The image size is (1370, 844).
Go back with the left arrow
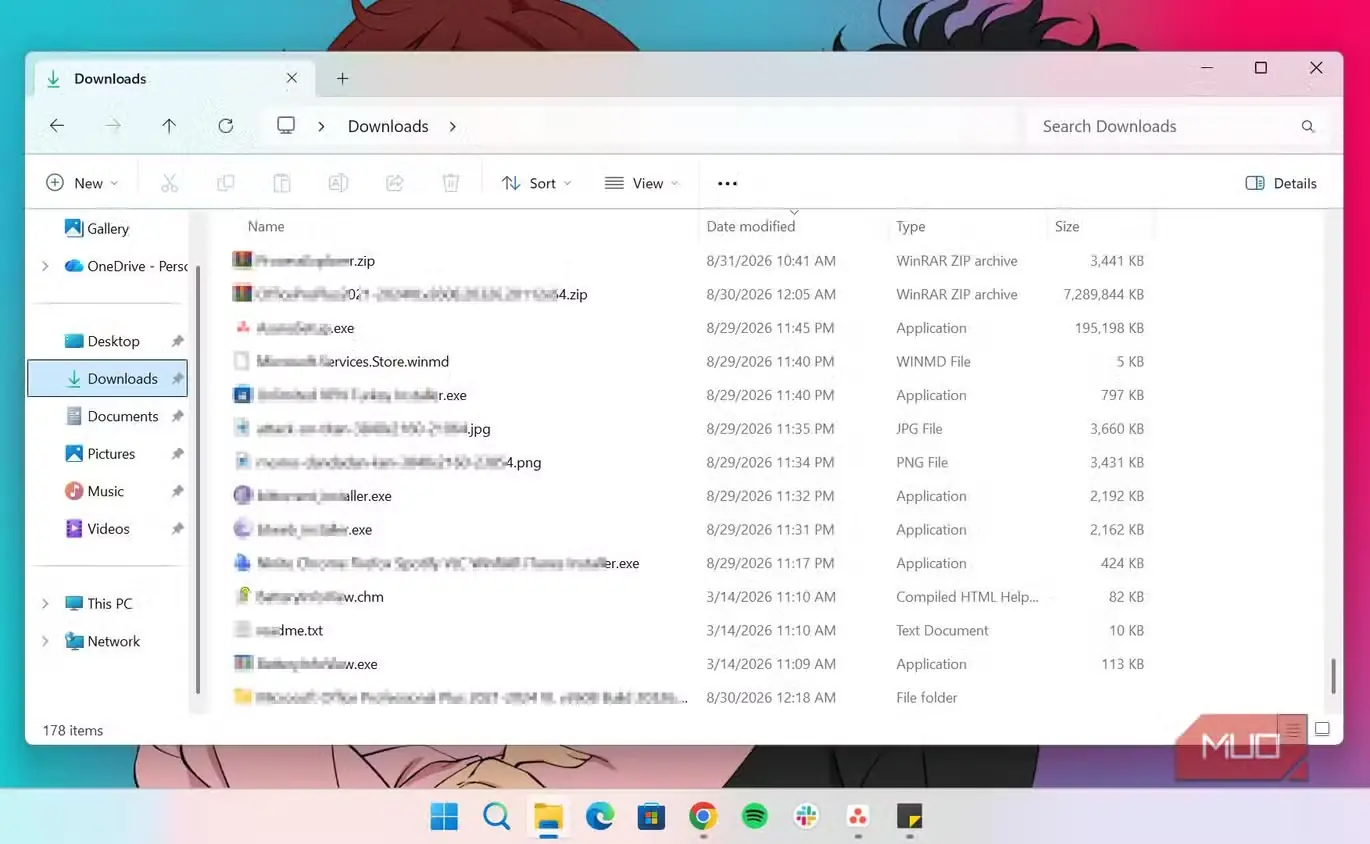57,126
